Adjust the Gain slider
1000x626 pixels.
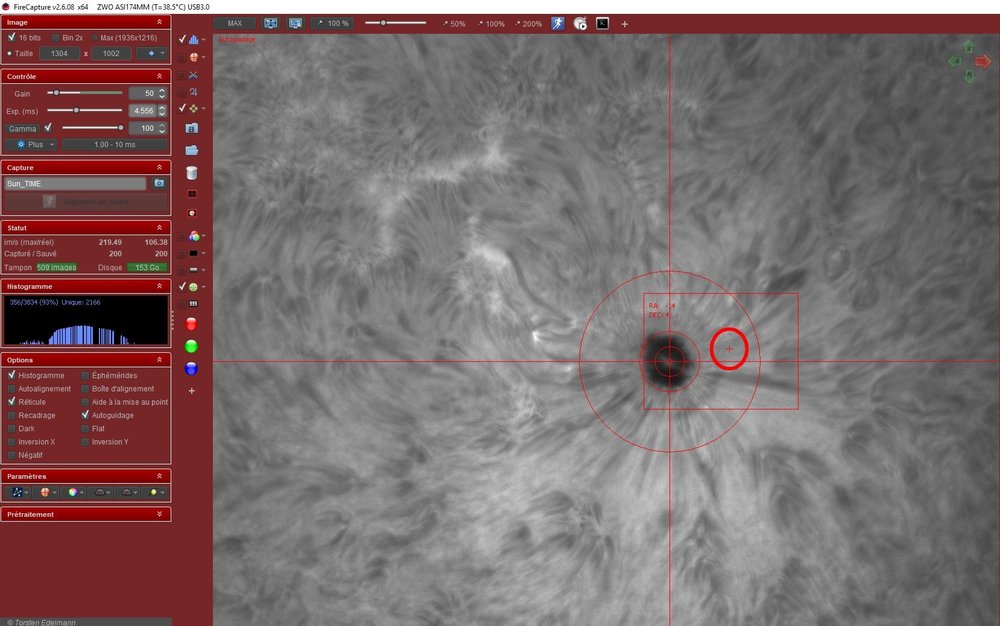85,93
